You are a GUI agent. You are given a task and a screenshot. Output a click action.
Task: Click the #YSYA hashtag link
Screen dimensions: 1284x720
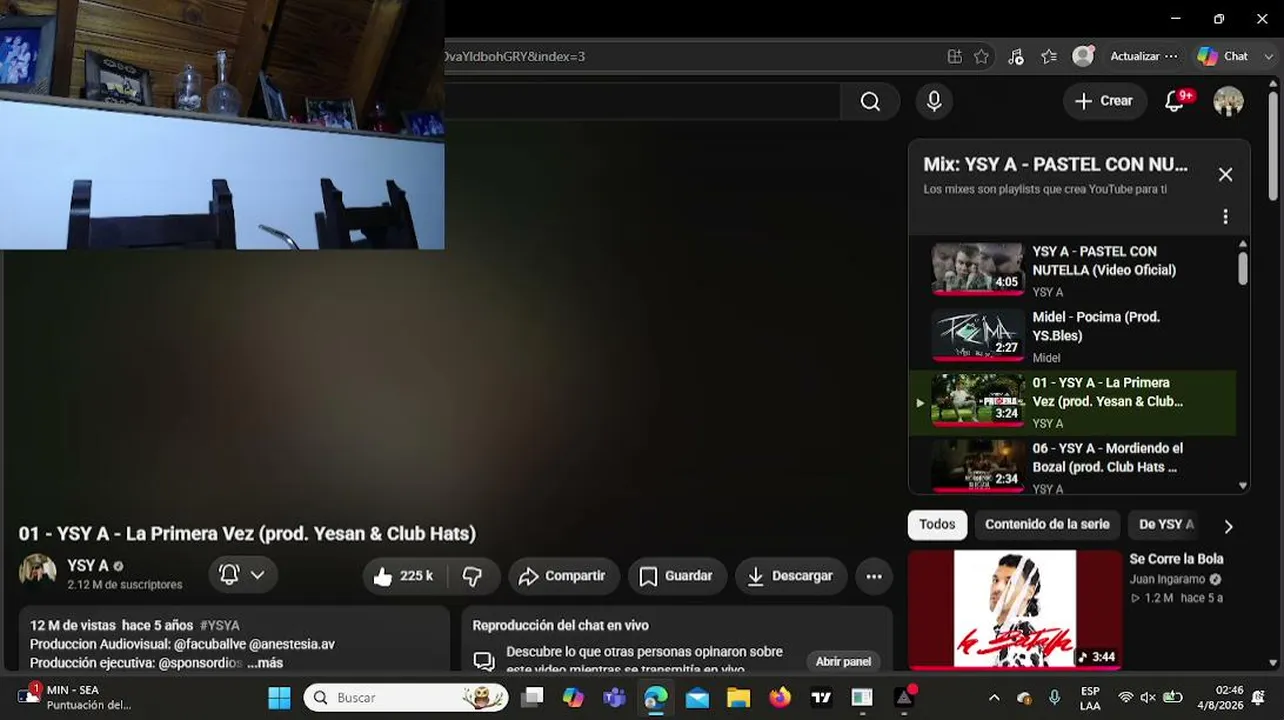220,625
